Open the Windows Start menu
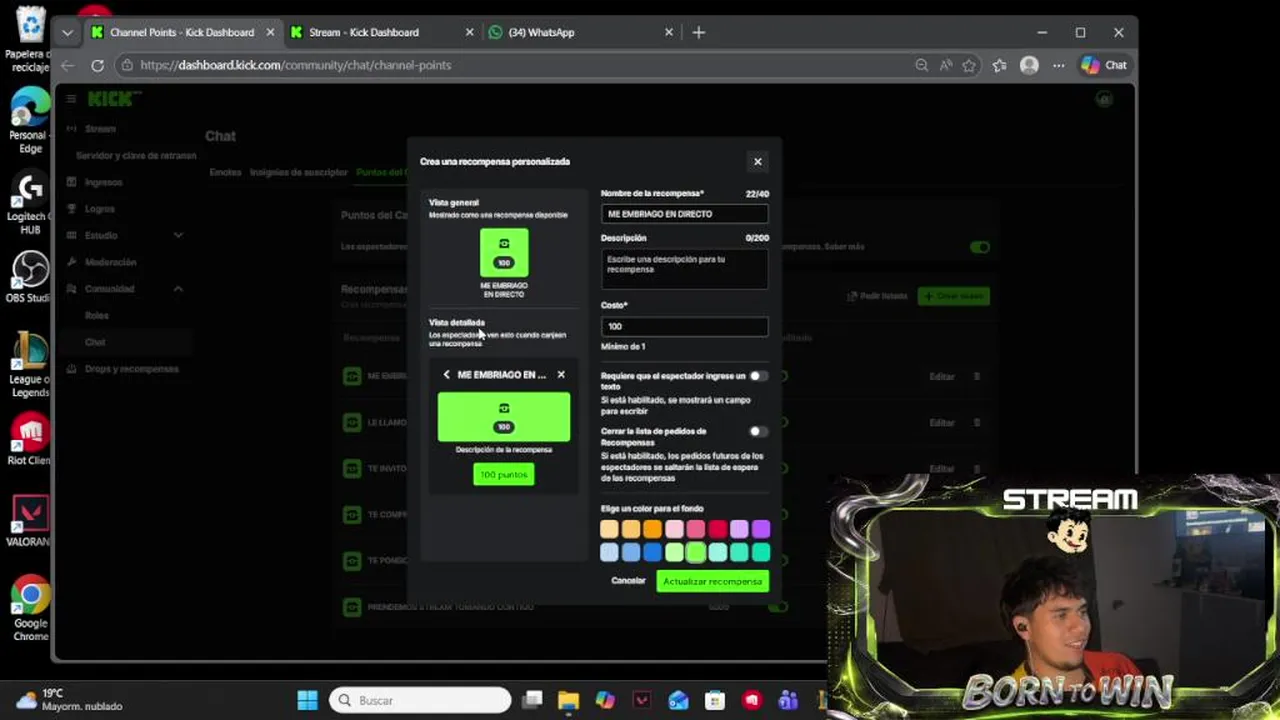 [x=307, y=700]
